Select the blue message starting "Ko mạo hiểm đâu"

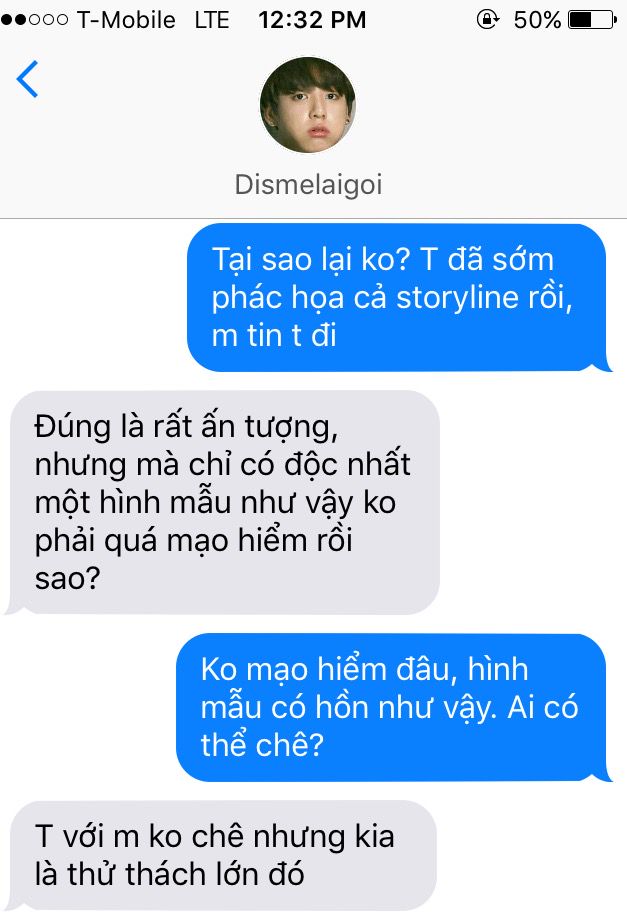pos(393,707)
